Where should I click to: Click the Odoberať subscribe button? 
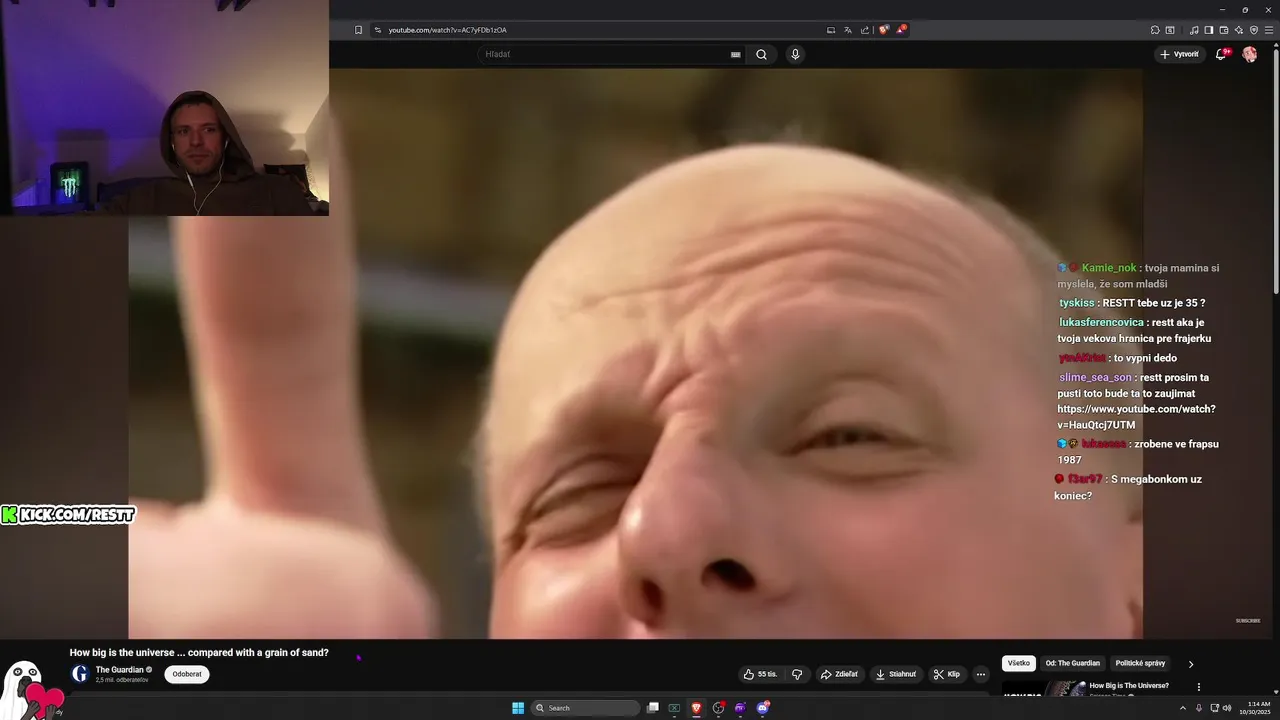187,674
